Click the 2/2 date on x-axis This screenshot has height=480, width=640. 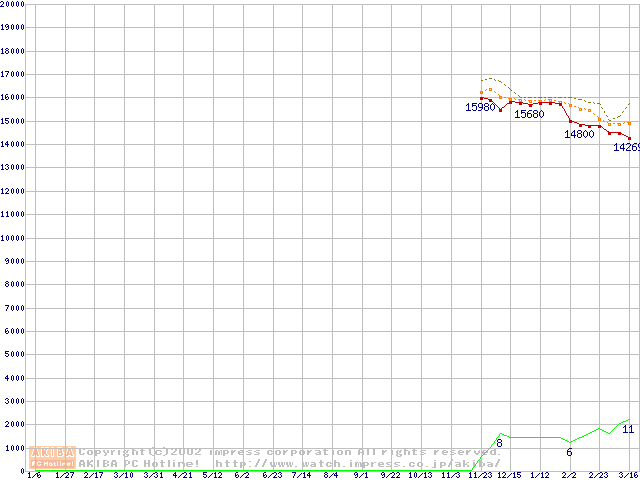[569, 475]
